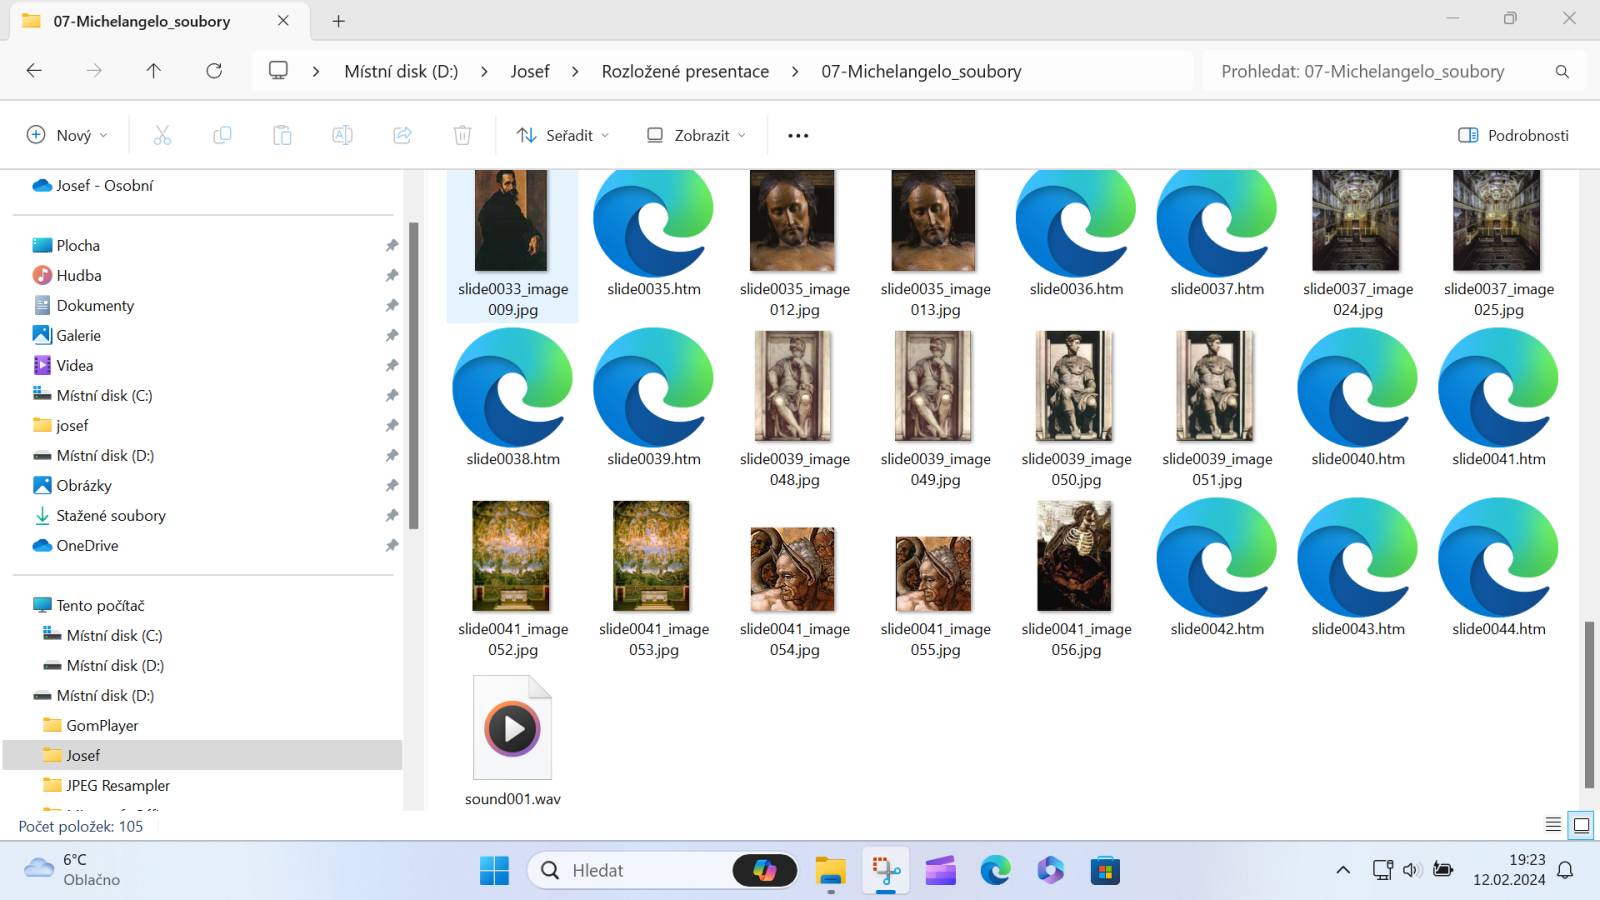Select slide0039_image050.jpg thumbnail
This screenshot has height=900, width=1600.
point(1076,408)
